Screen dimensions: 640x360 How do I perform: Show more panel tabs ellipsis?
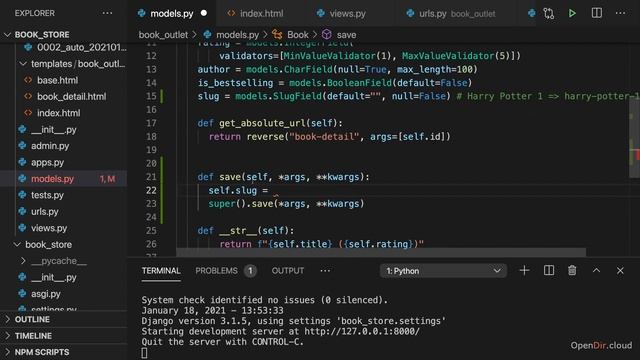(x=325, y=271)
